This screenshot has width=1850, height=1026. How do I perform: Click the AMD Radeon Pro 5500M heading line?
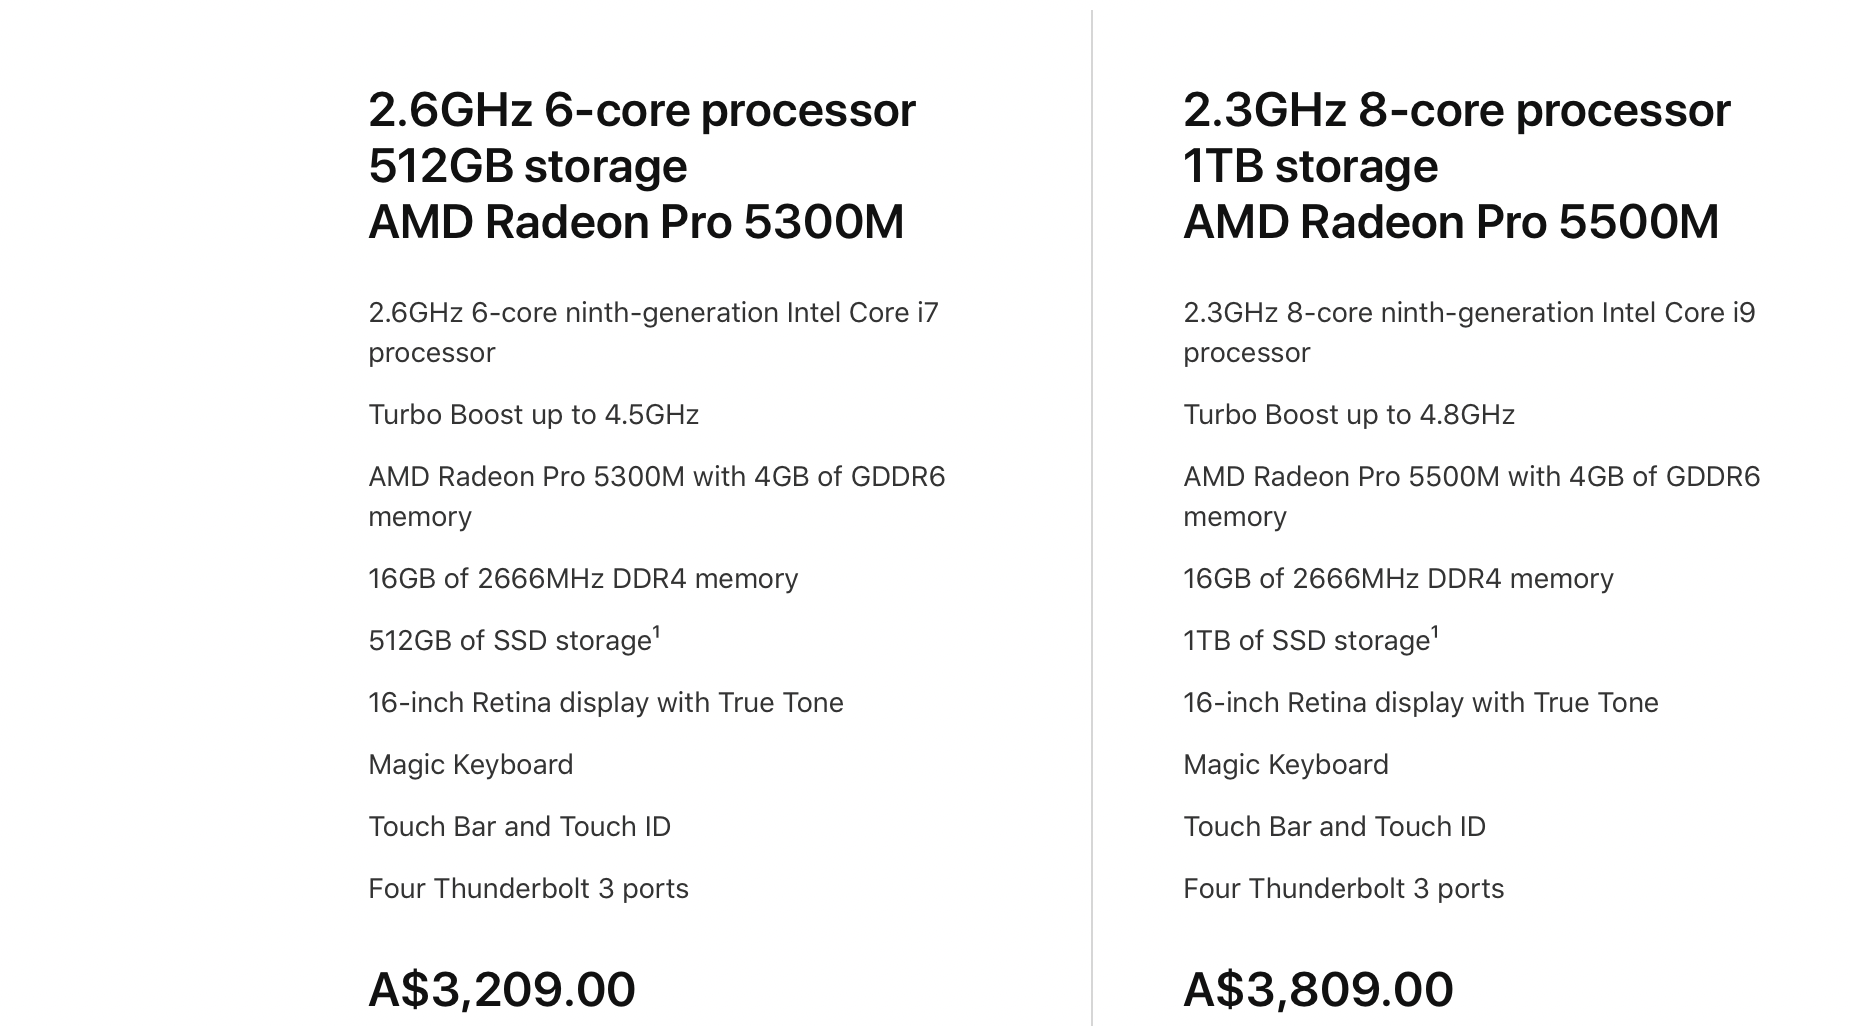point(1451,222)
